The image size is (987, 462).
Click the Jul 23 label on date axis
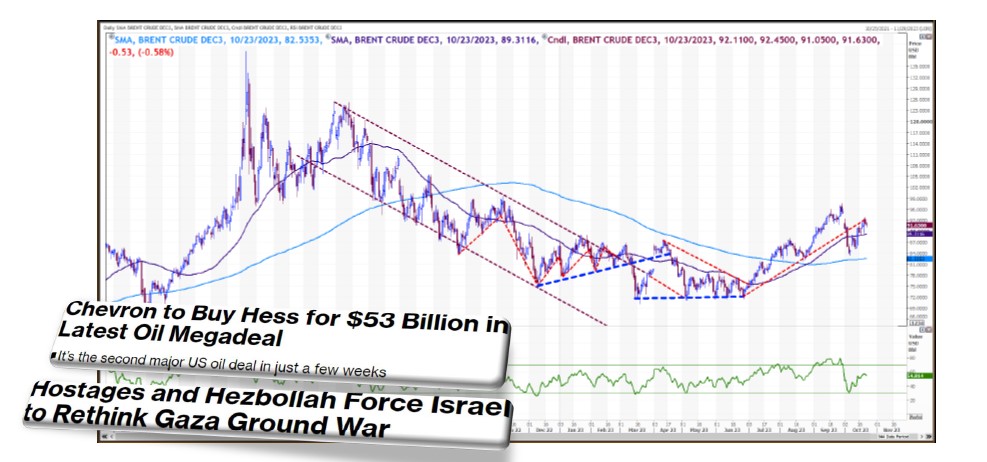pos(765,427)
